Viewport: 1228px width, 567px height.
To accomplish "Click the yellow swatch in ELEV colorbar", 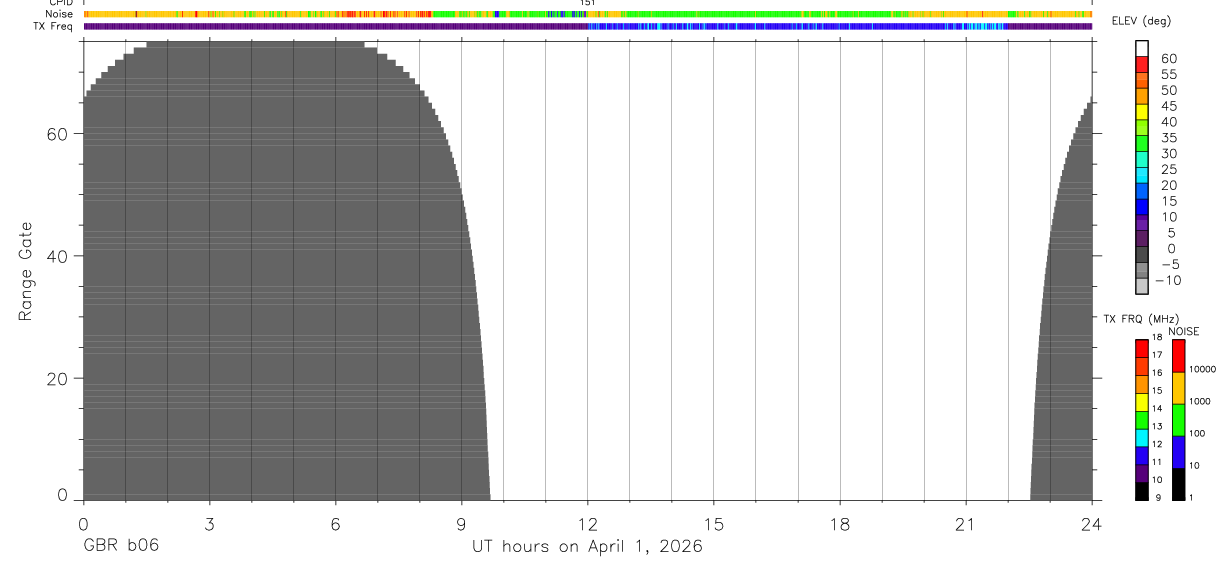I will tap(1142, 112).
